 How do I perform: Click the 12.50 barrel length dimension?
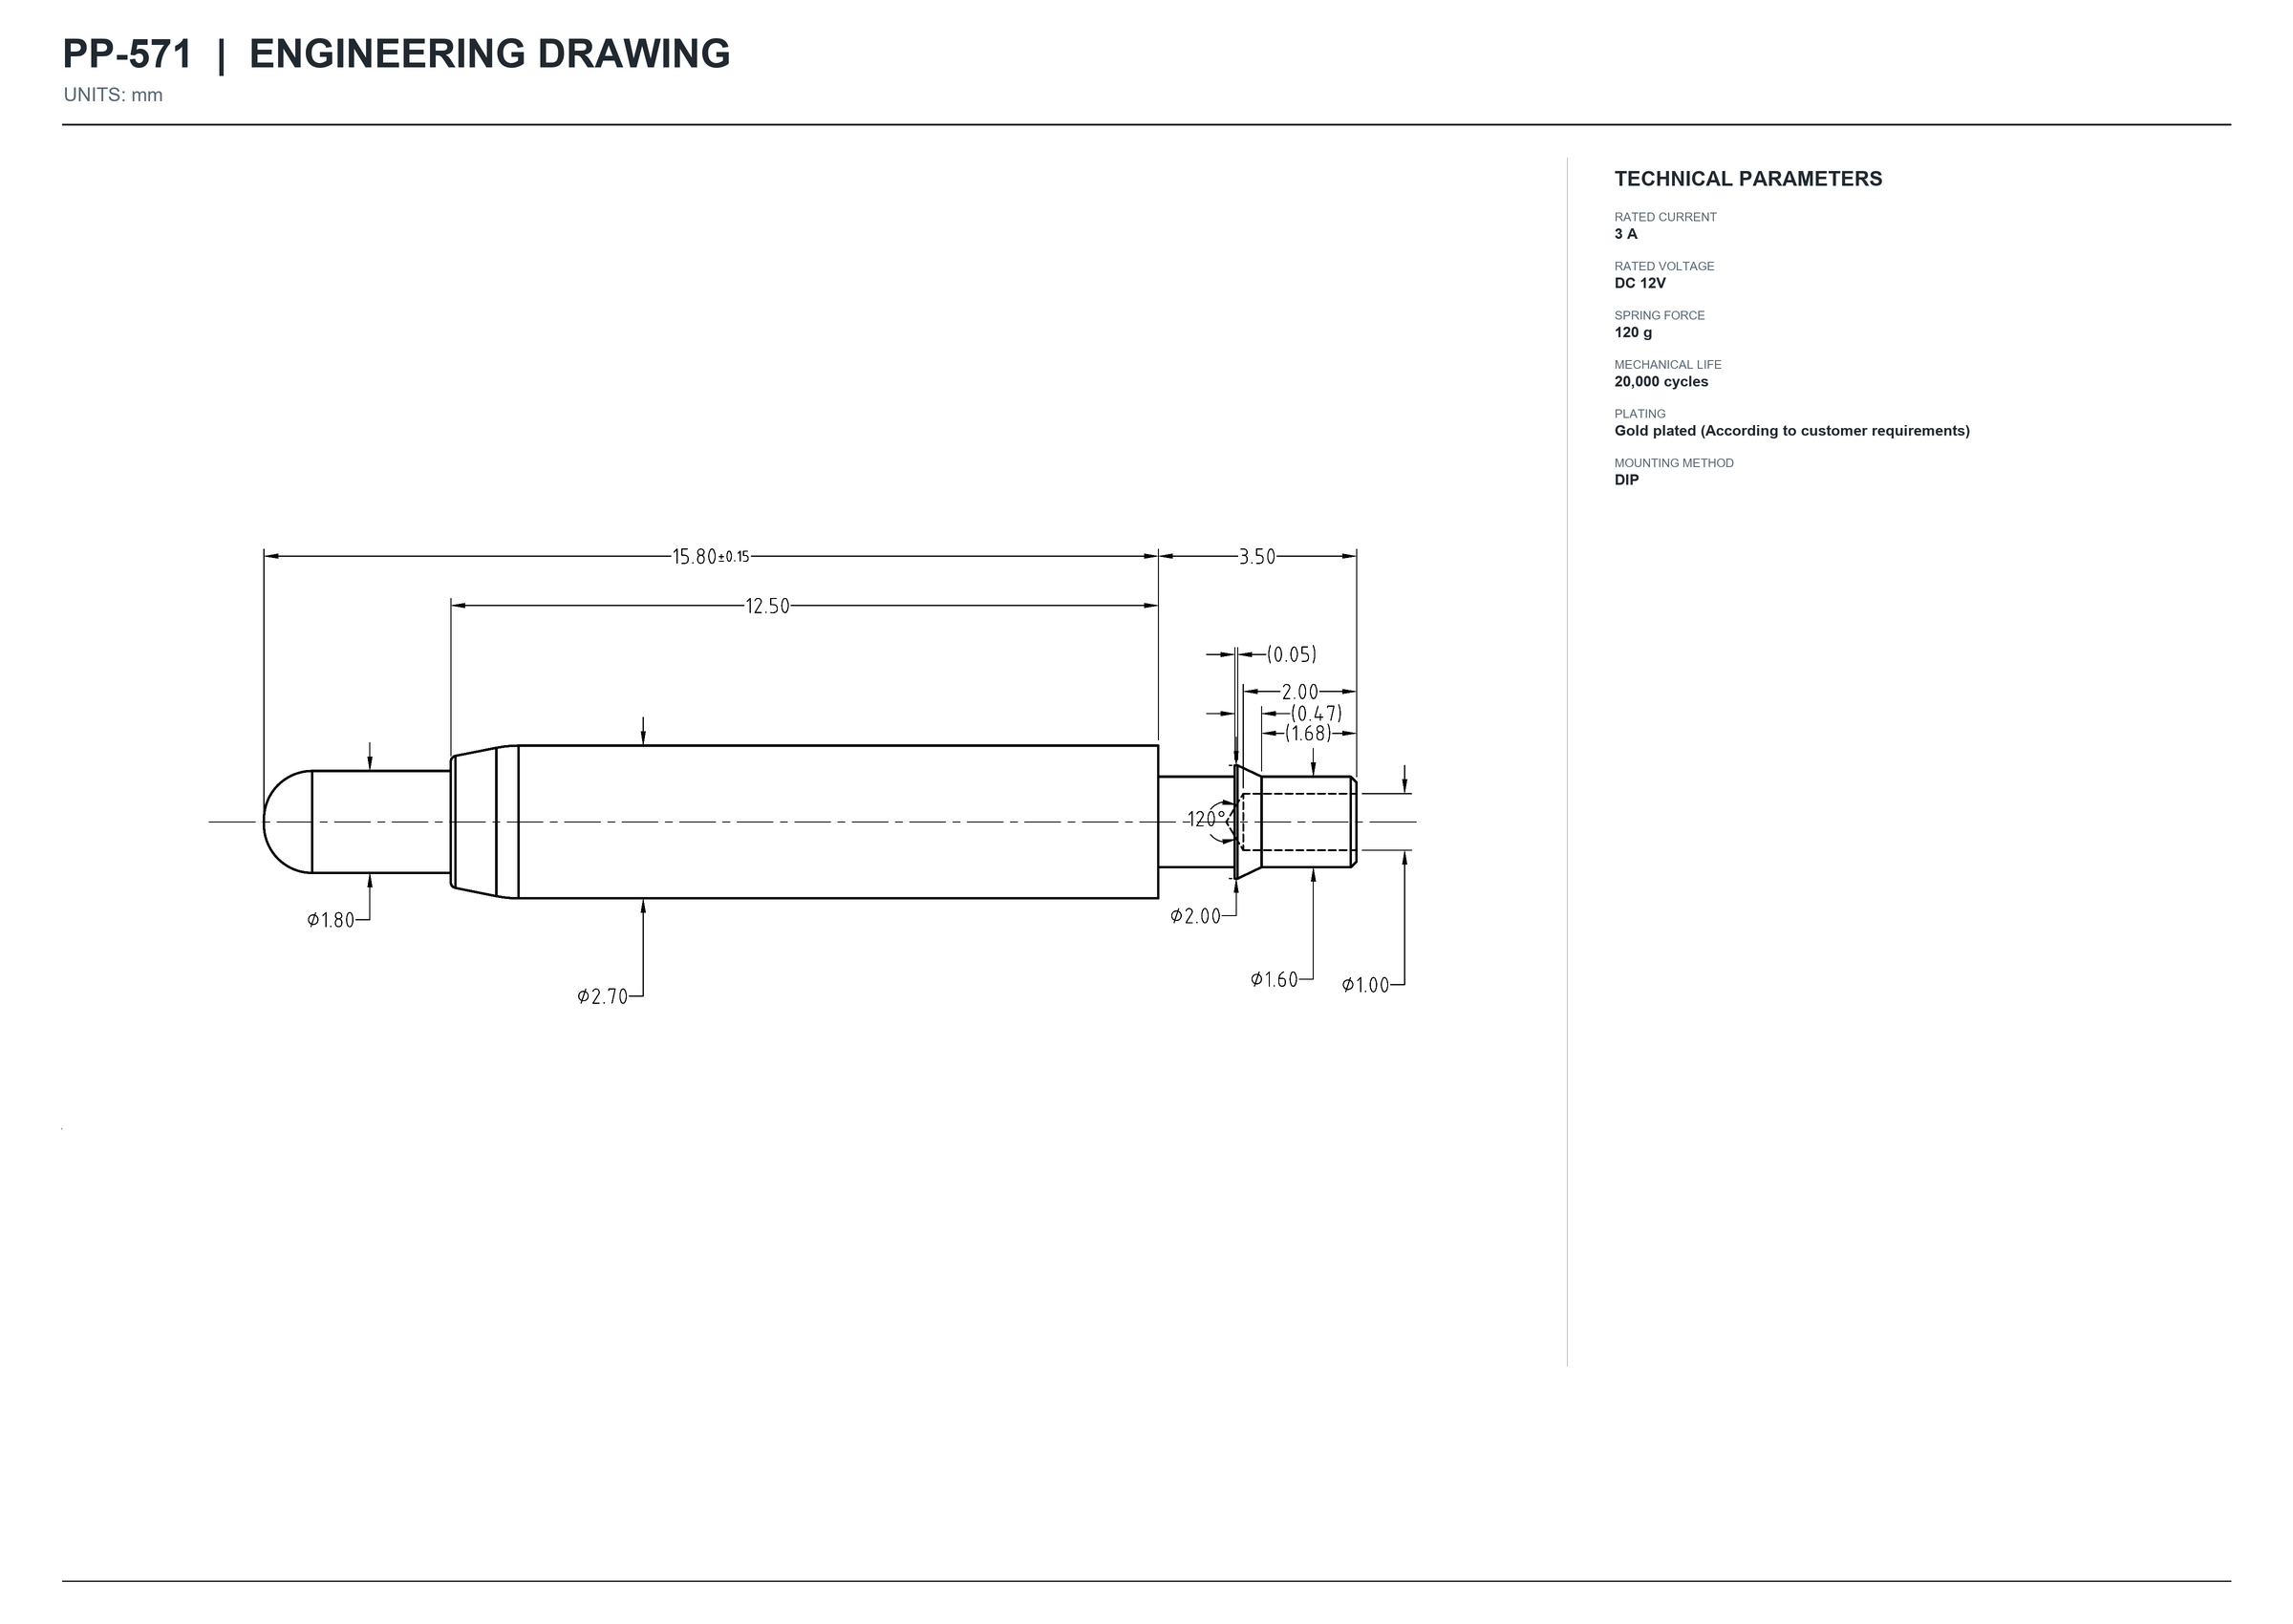point(767,606)
